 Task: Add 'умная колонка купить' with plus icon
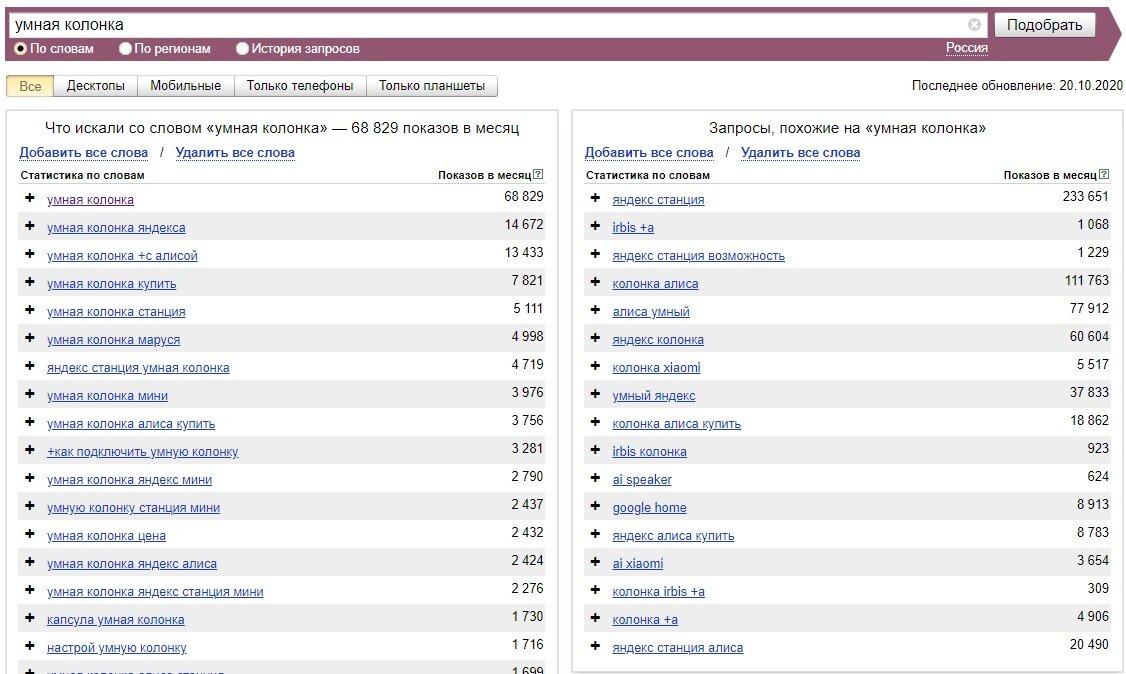point(29,282)
